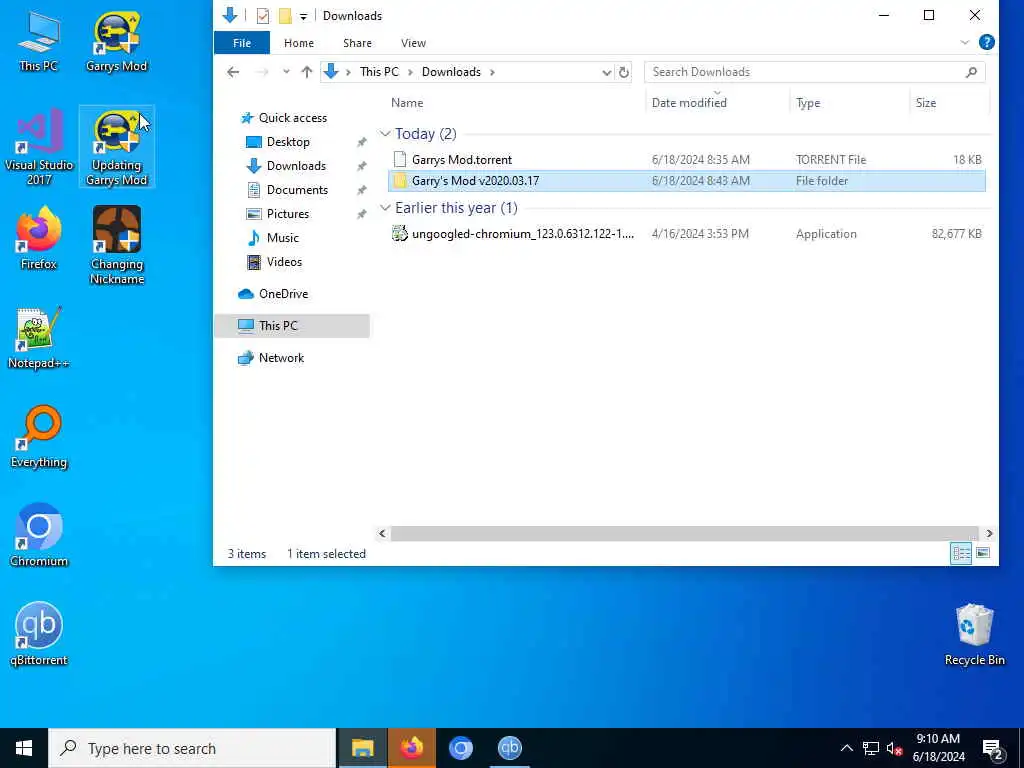Launch Garrys Mod desktop shortcut
This screenshot has width=1024, height=768.
point(116,42)
